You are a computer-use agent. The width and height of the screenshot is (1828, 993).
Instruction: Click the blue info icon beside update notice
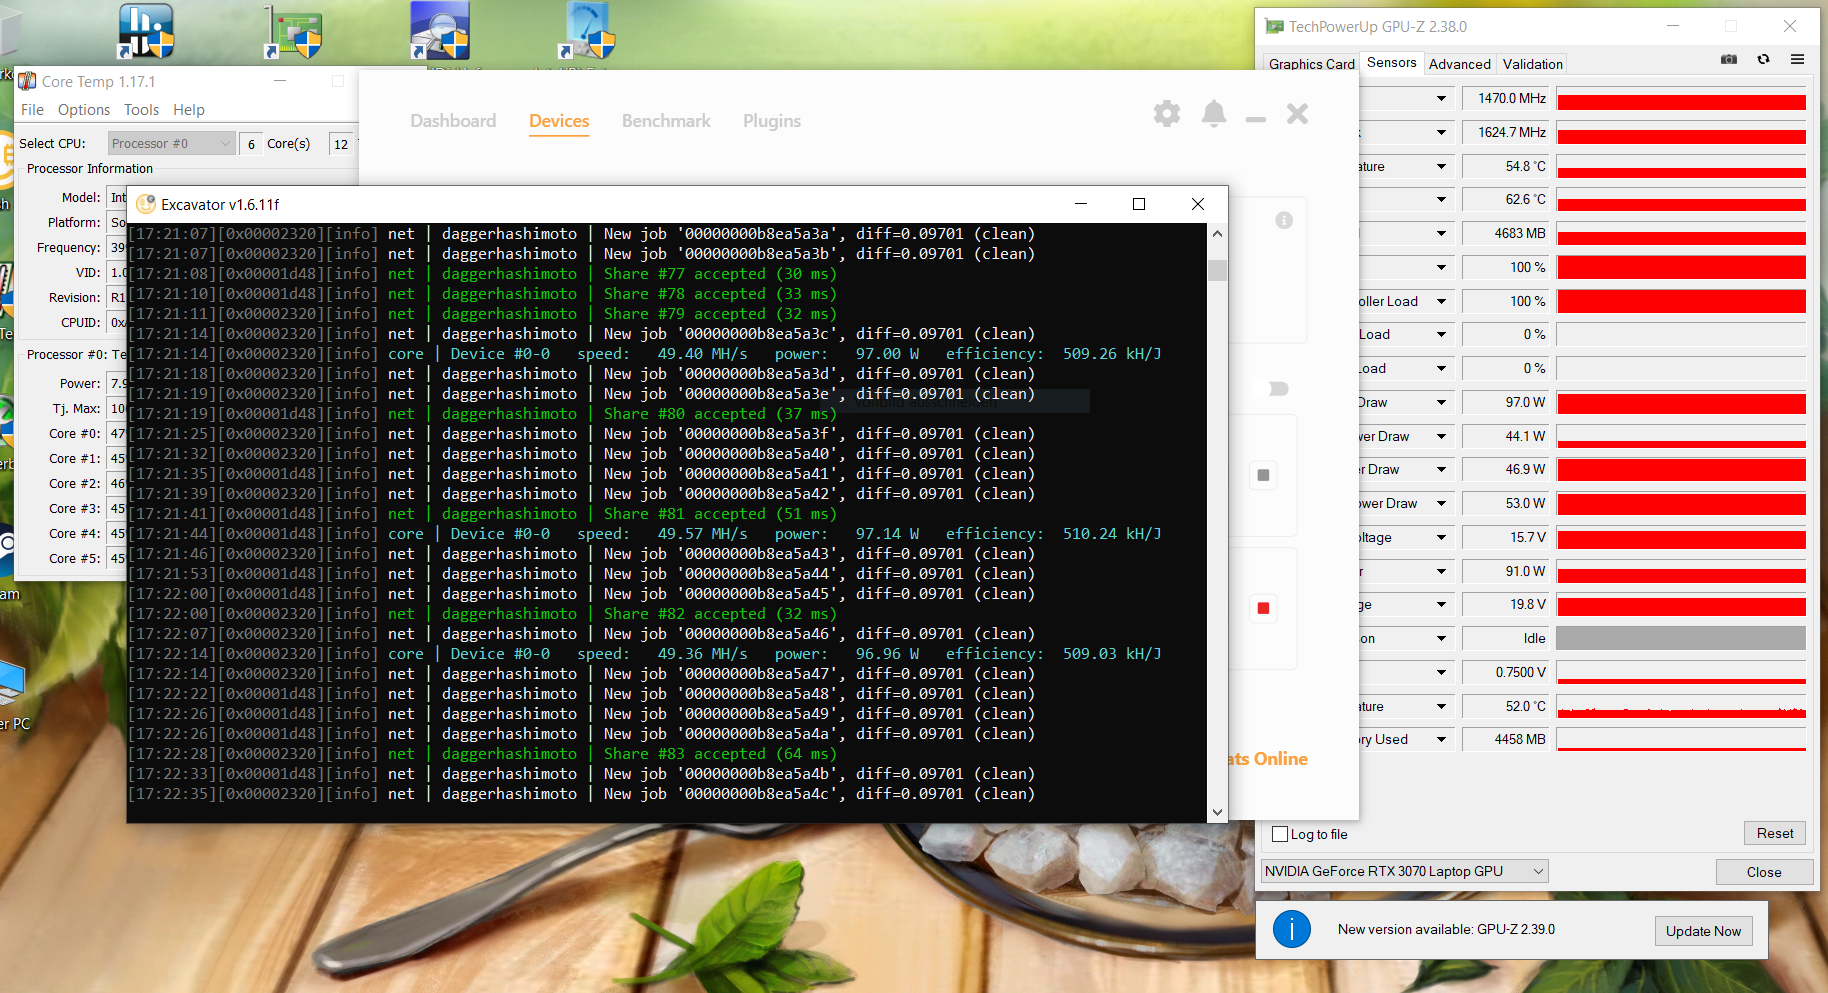1291,929
